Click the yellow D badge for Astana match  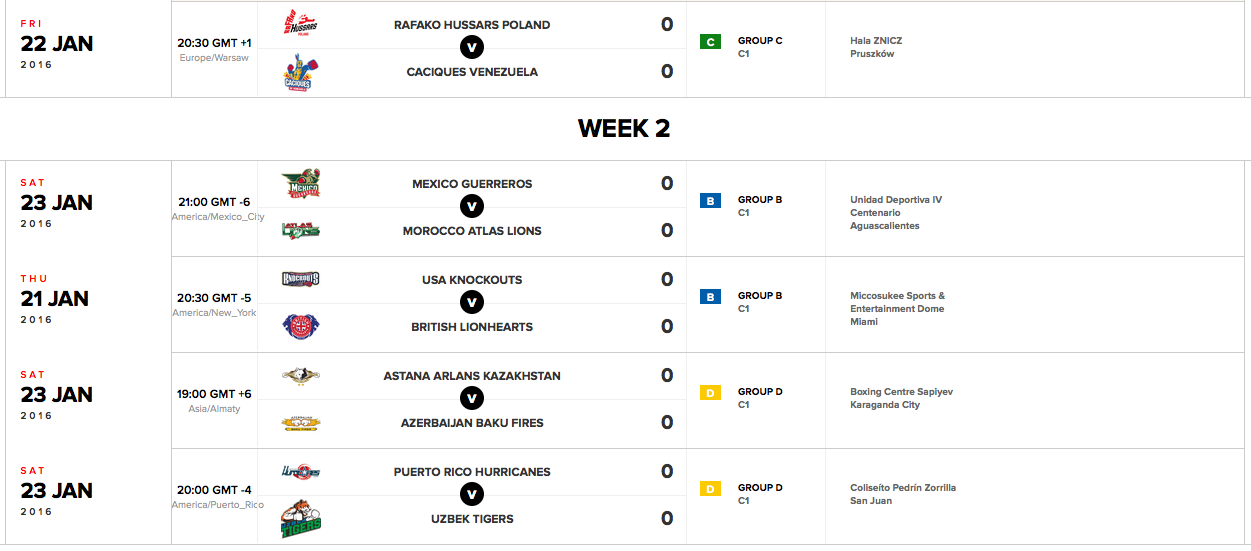pyautogui.click(x=710, y=393)
